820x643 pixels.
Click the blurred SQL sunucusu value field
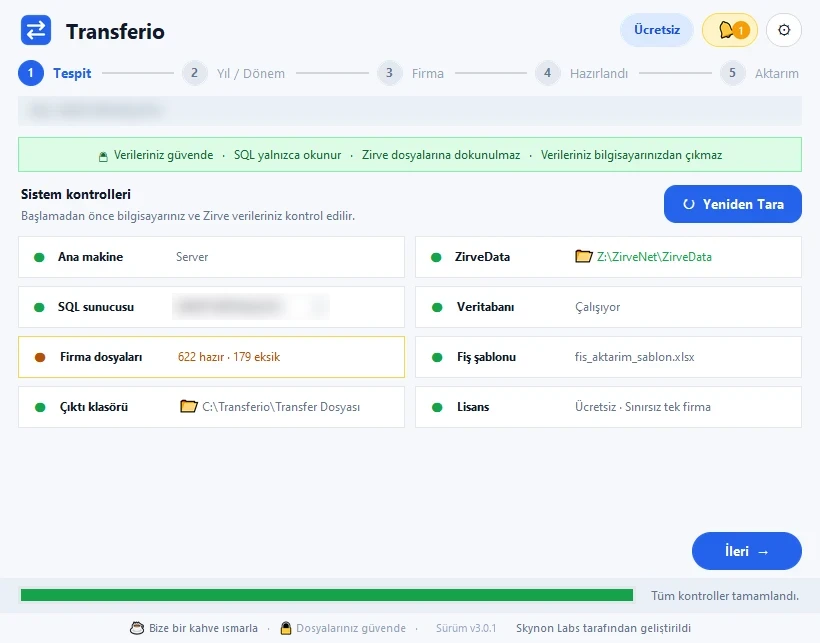[250, 306]
